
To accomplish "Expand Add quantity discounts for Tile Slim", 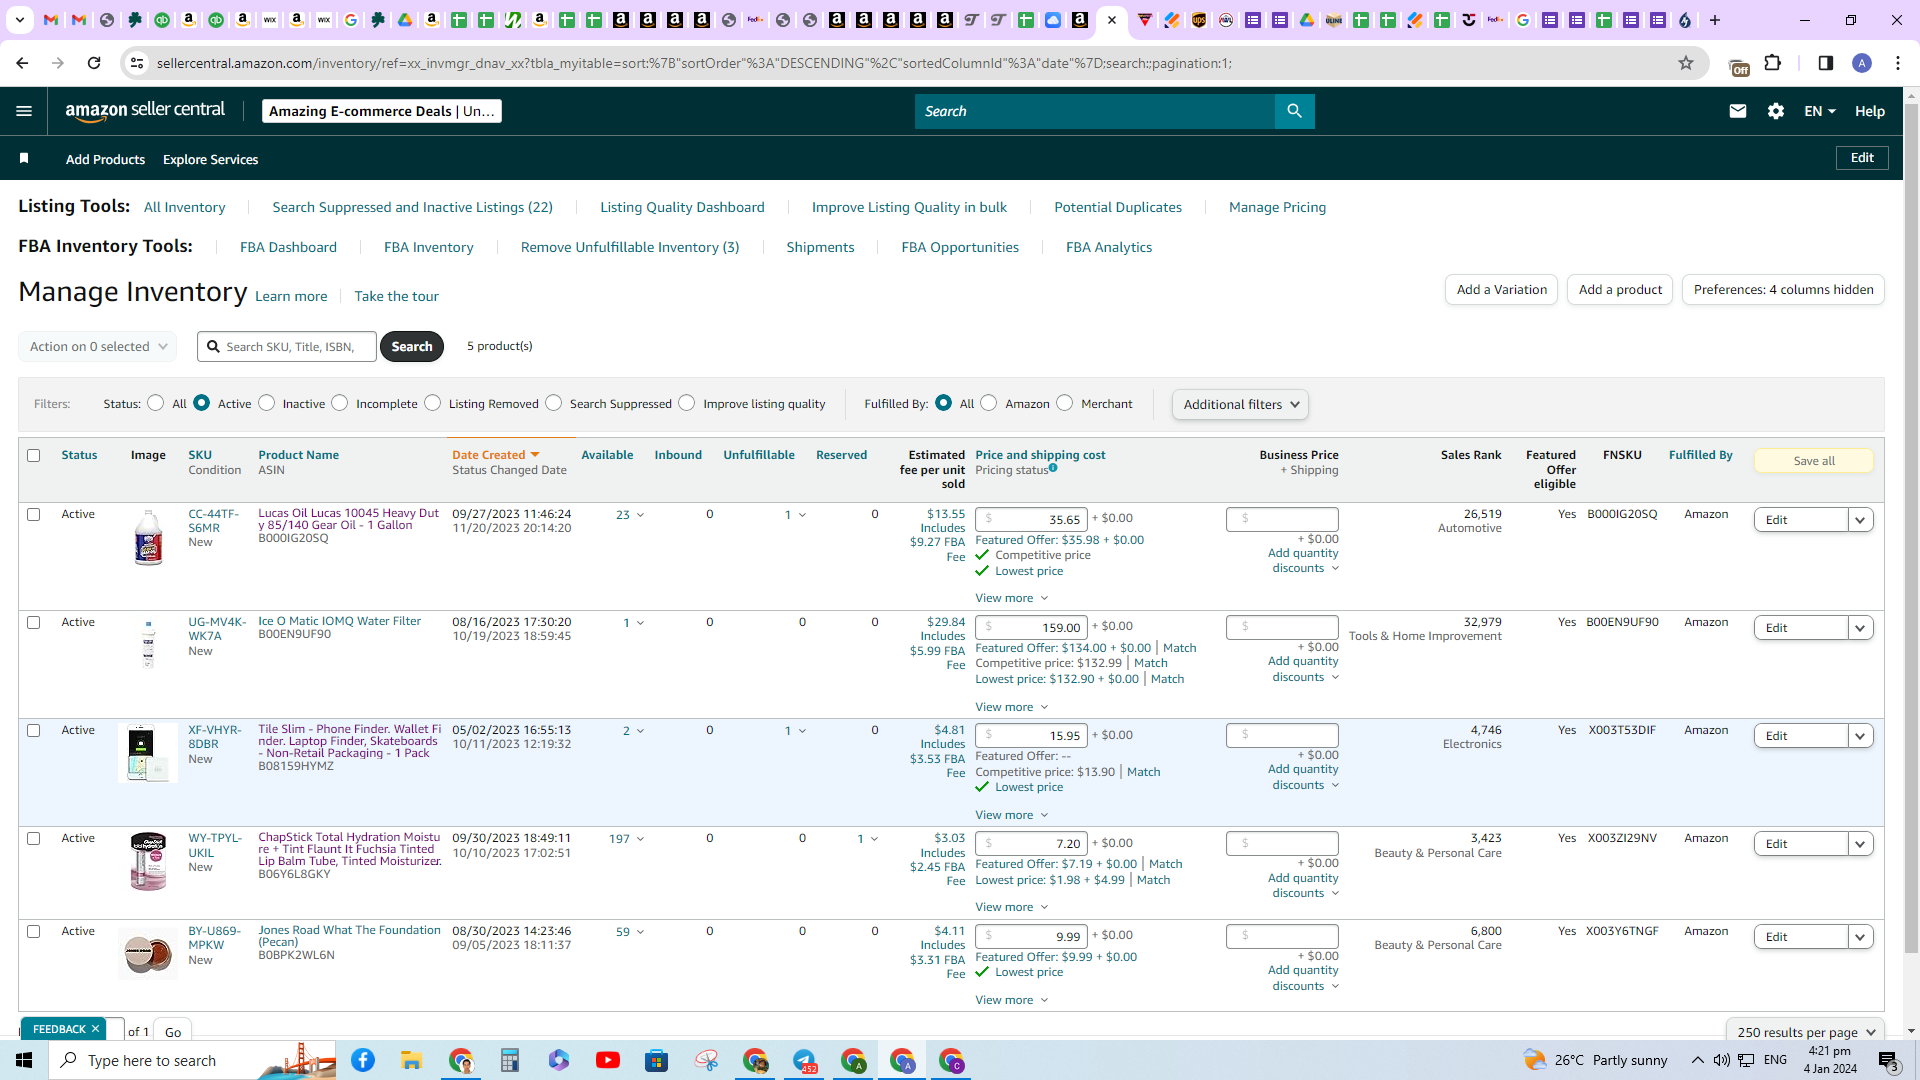I will 1303,777.
